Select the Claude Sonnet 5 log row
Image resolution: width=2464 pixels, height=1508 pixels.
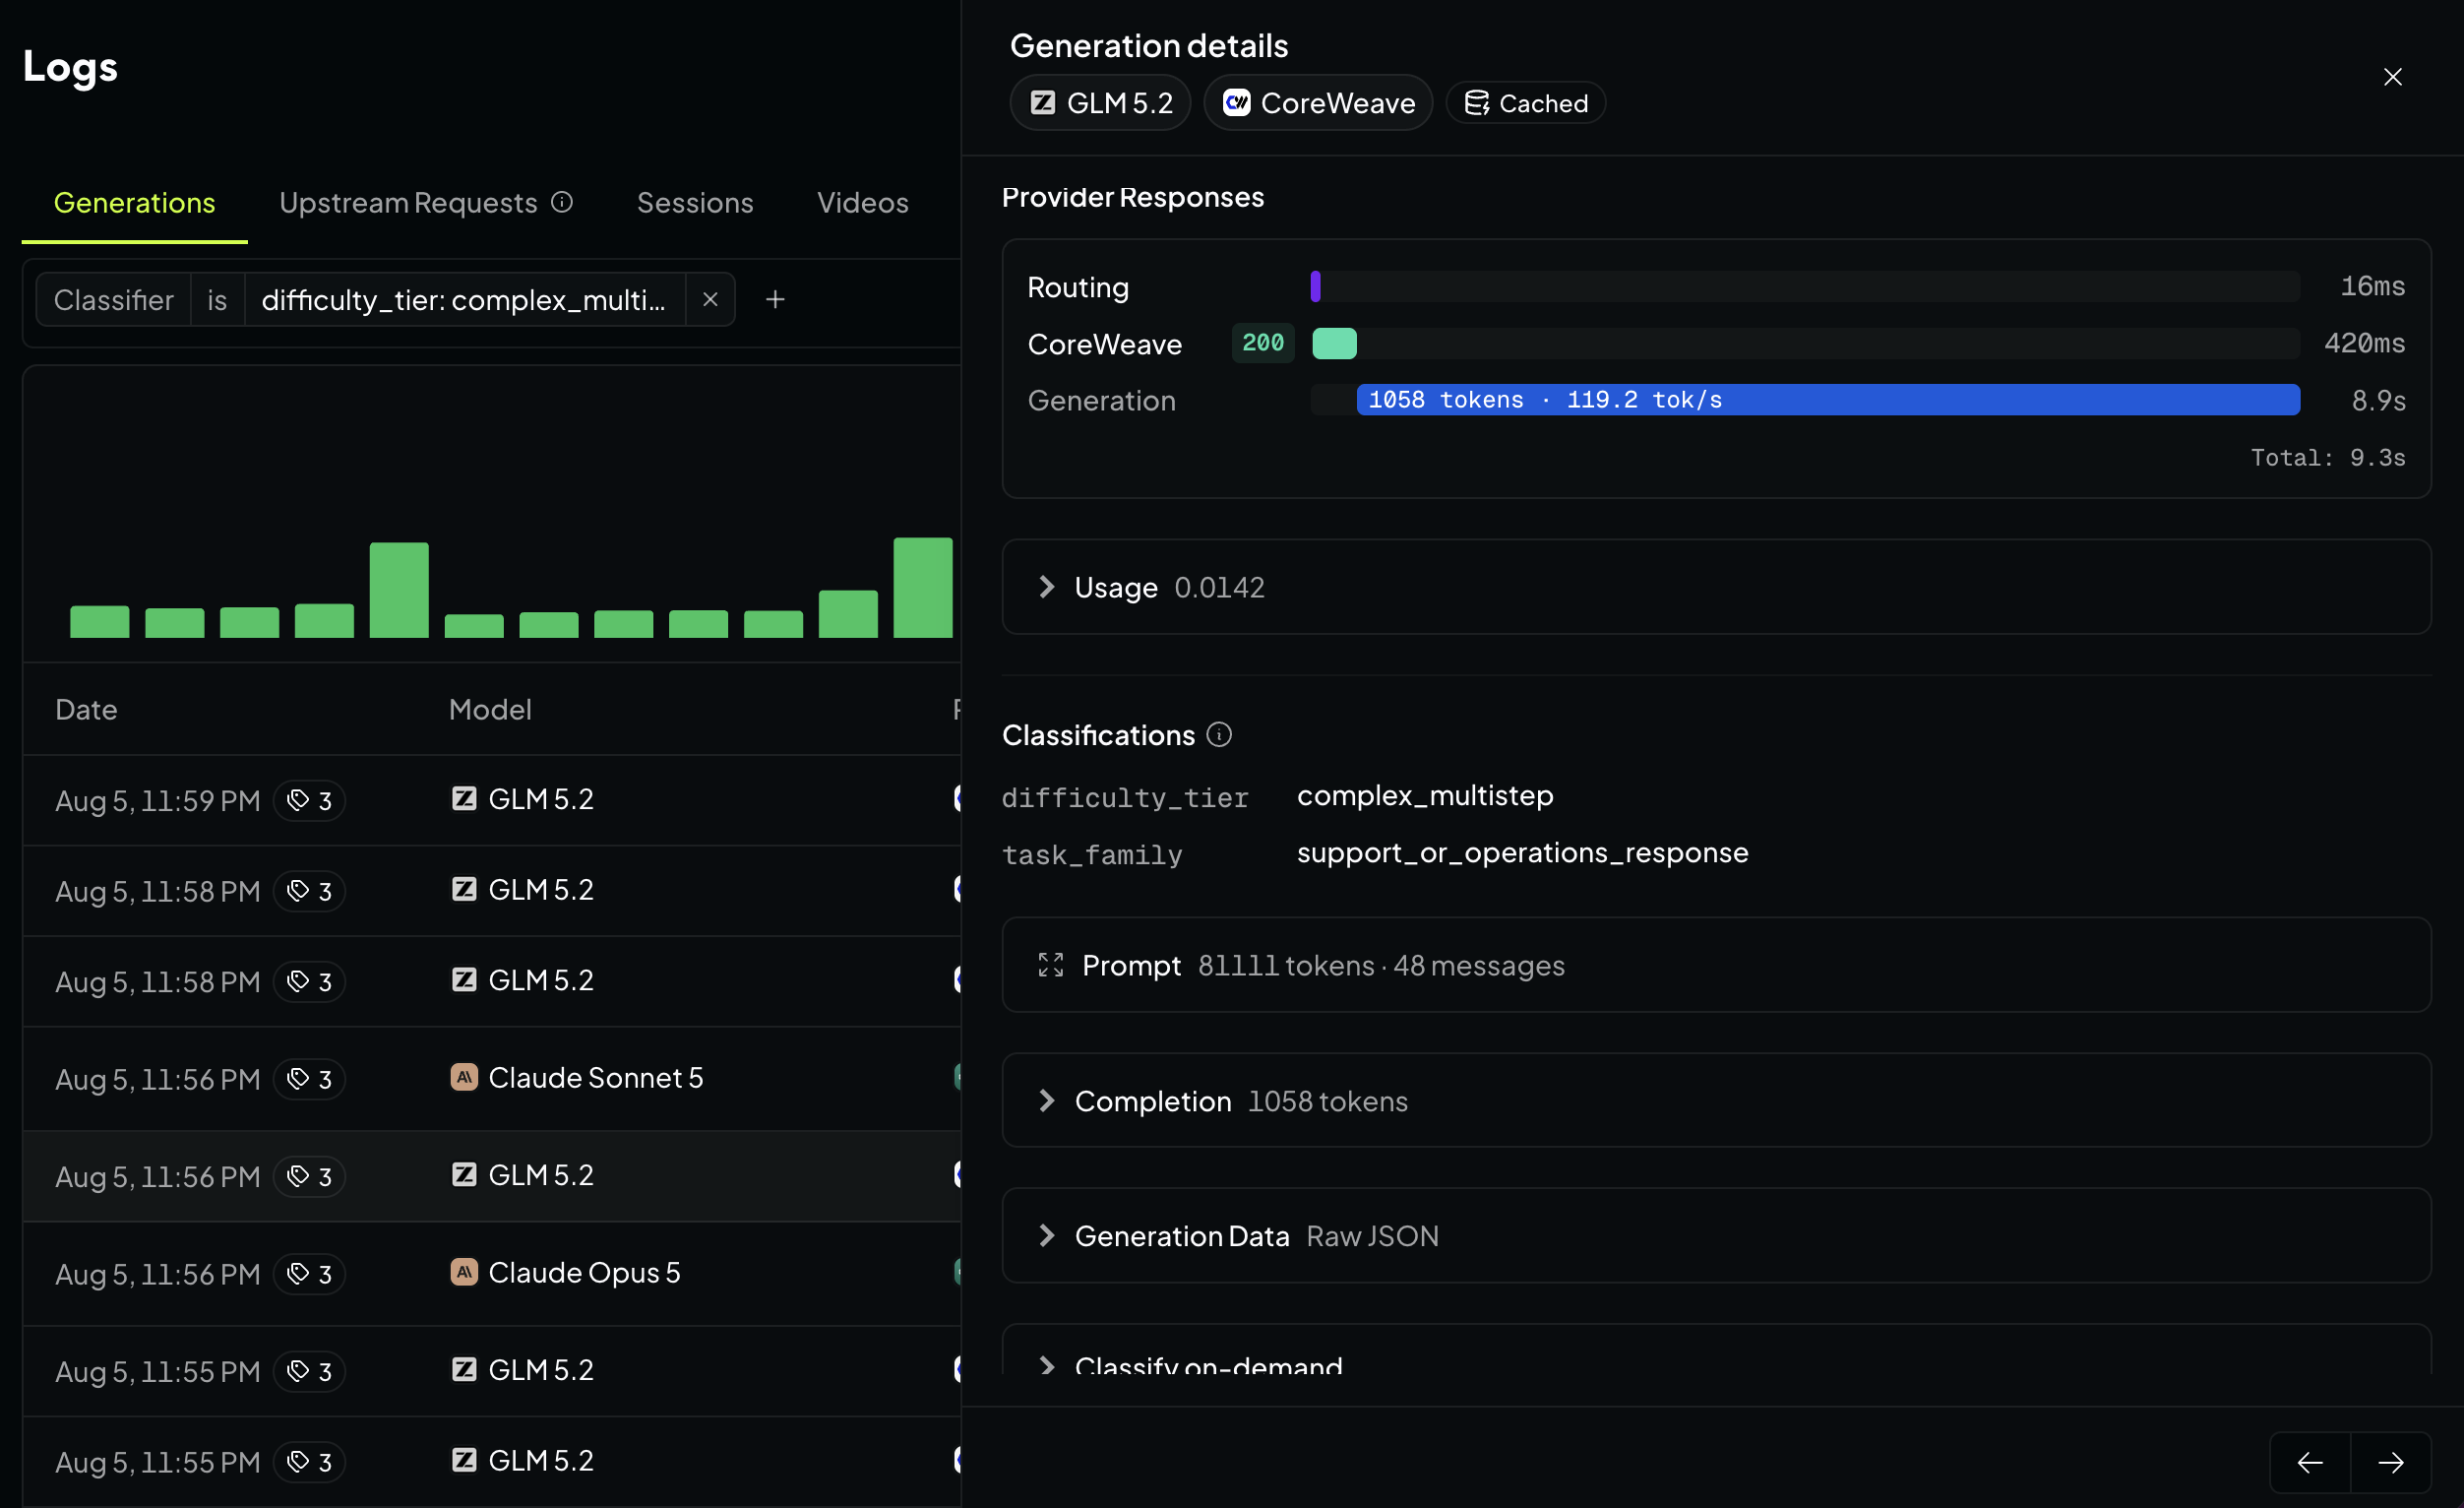492,1078
